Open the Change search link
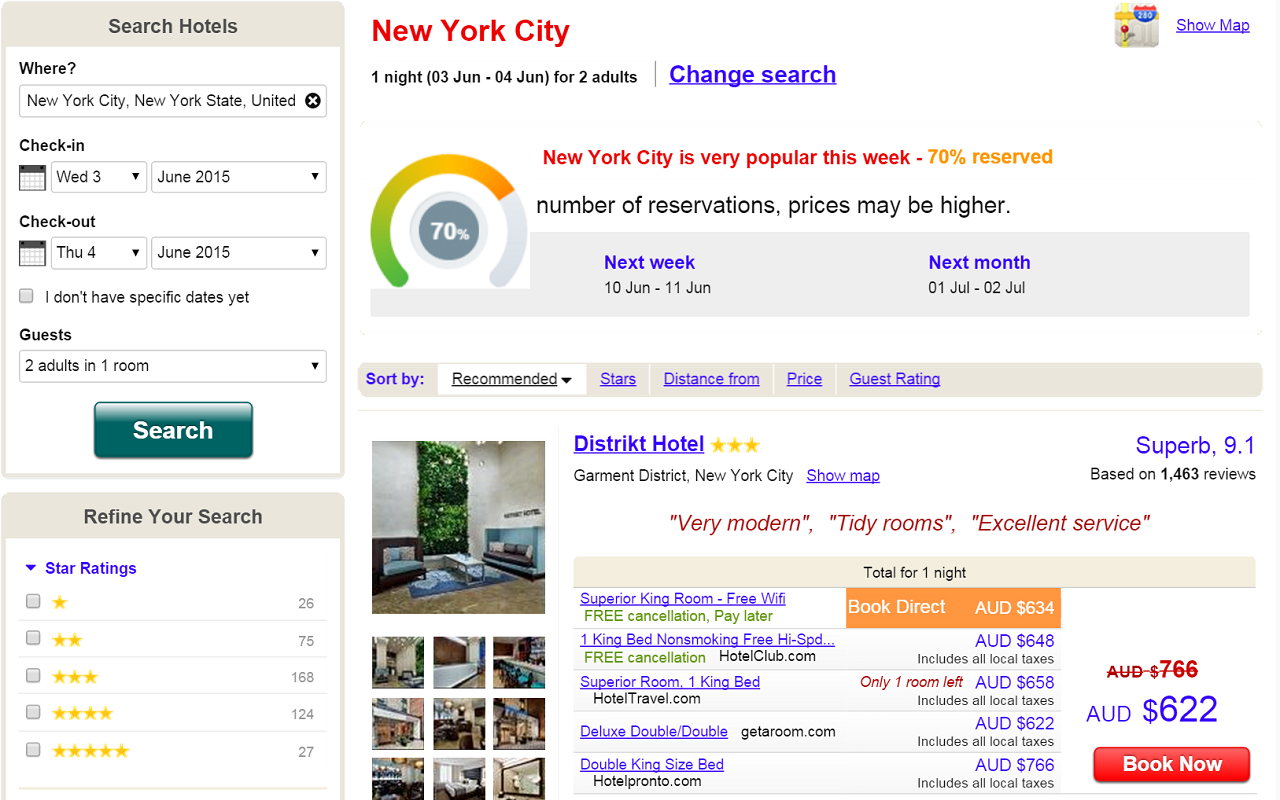This screenshot has height=800, width=1280. pyautogui.click(x=752, y=74)
